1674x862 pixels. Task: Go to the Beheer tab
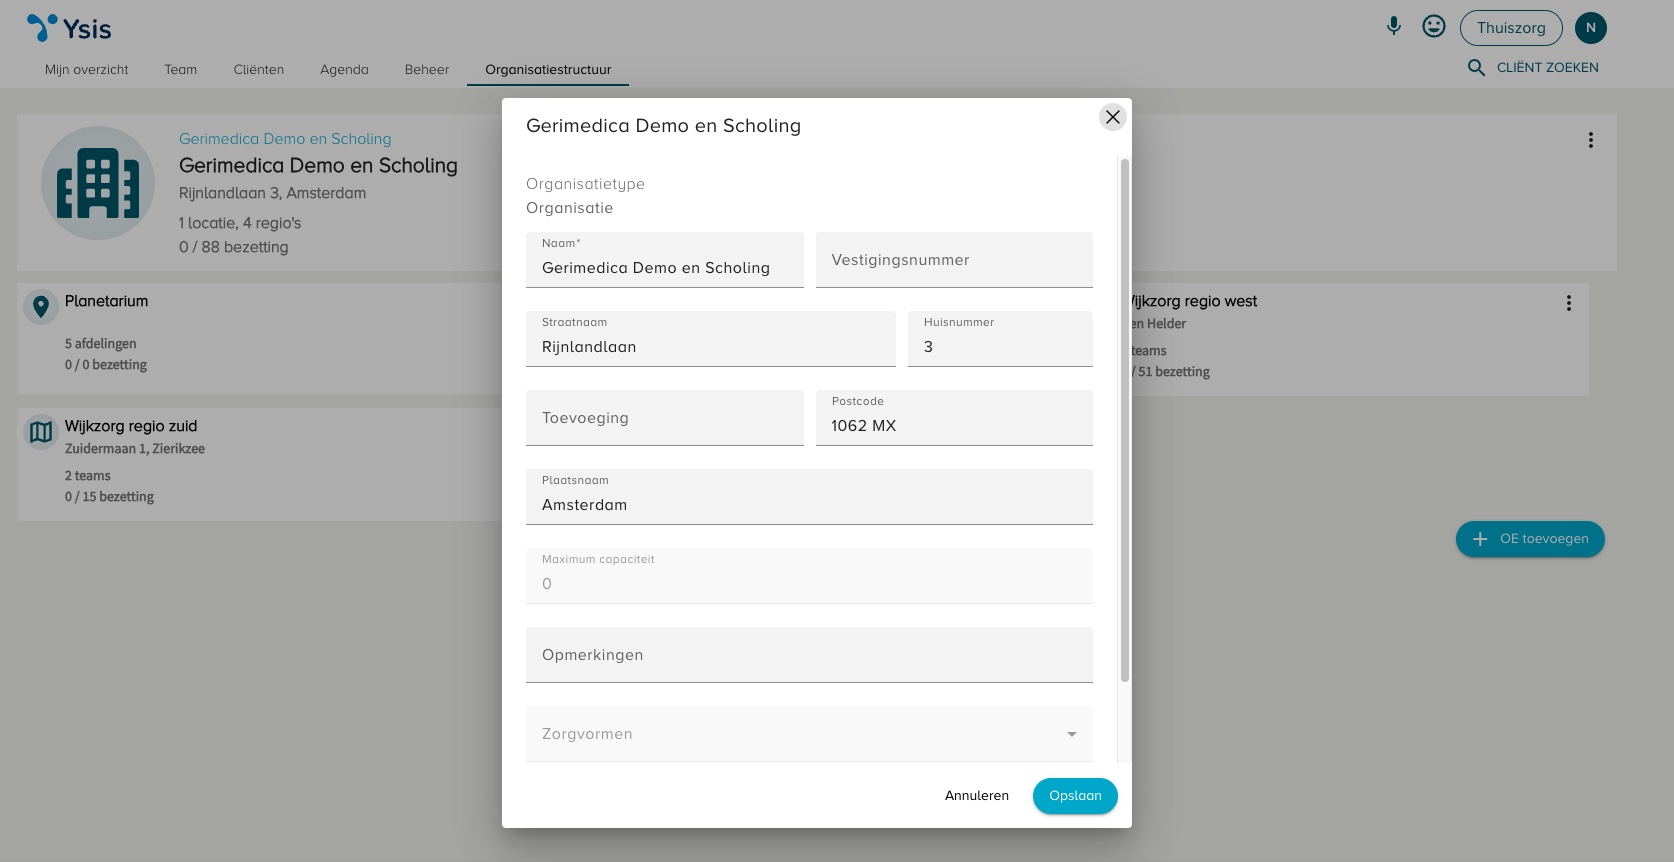[x=426, y=70]
